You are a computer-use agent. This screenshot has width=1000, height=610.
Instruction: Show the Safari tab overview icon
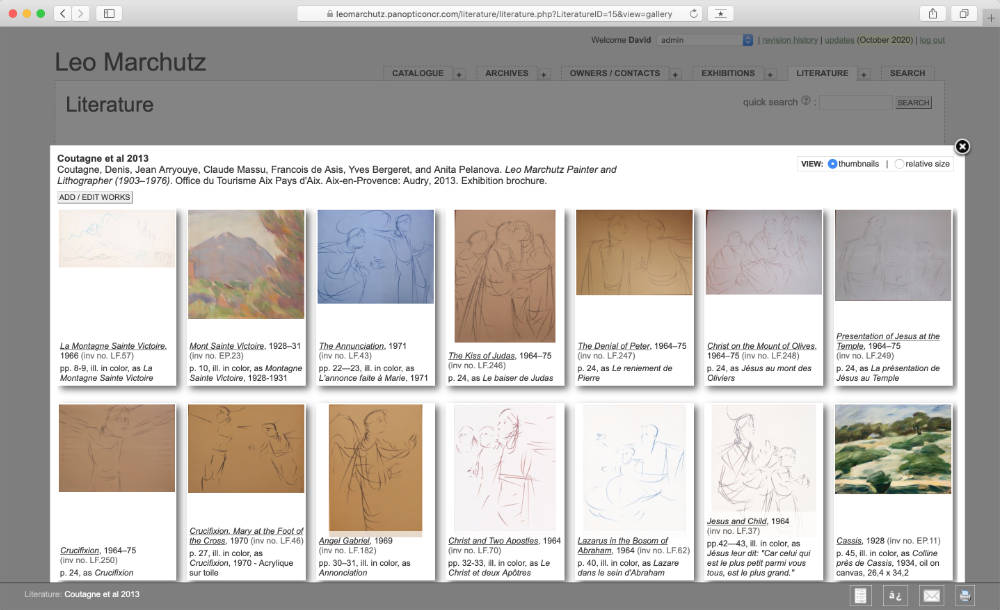pos(964,13)
